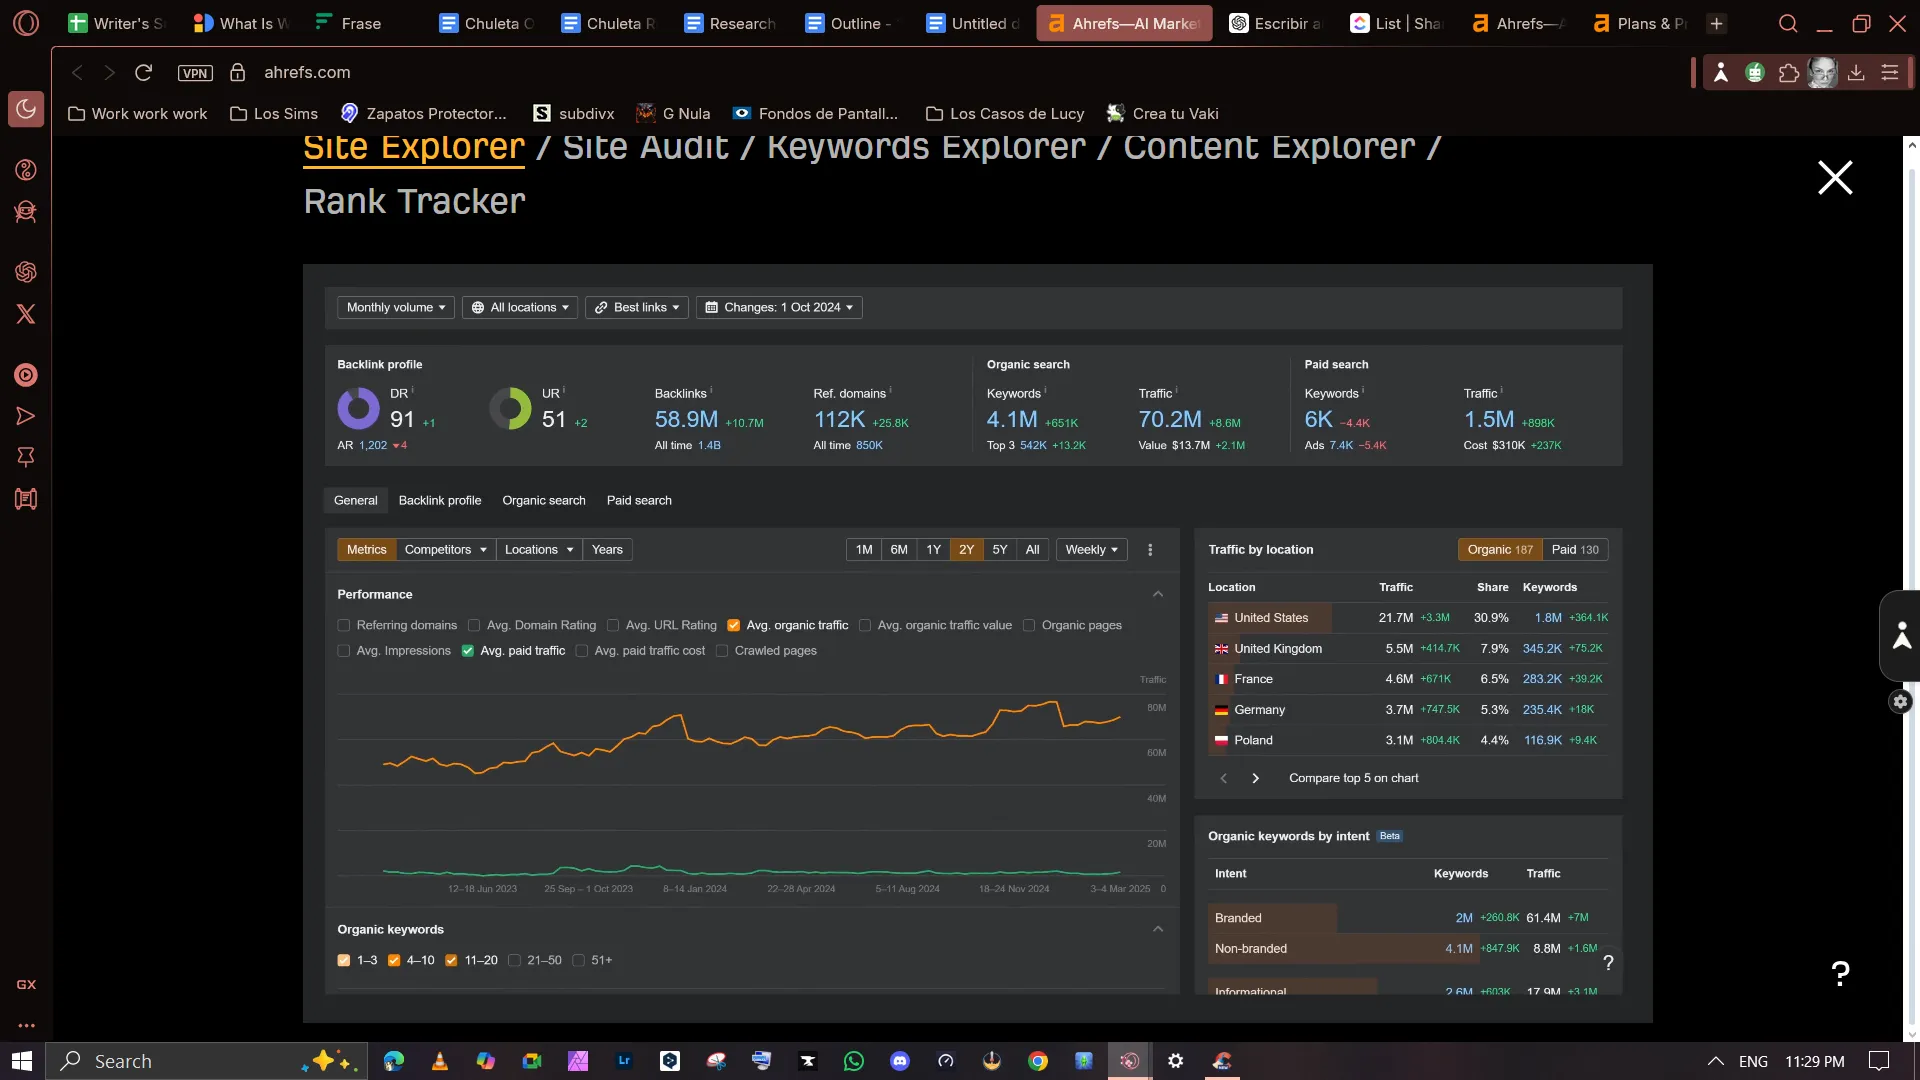Click the VPN badge in address bar

195,73
